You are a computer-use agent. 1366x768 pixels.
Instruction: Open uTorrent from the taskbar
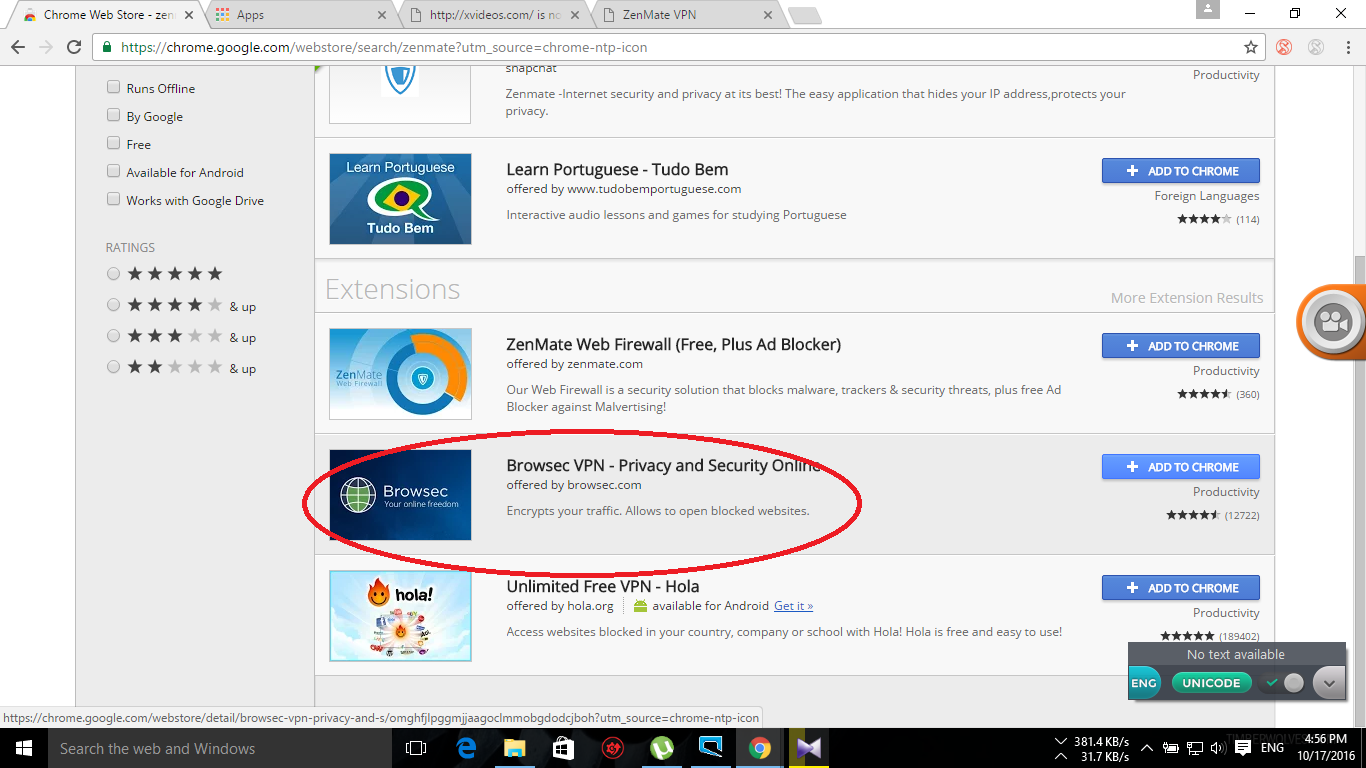pos(661,748)
